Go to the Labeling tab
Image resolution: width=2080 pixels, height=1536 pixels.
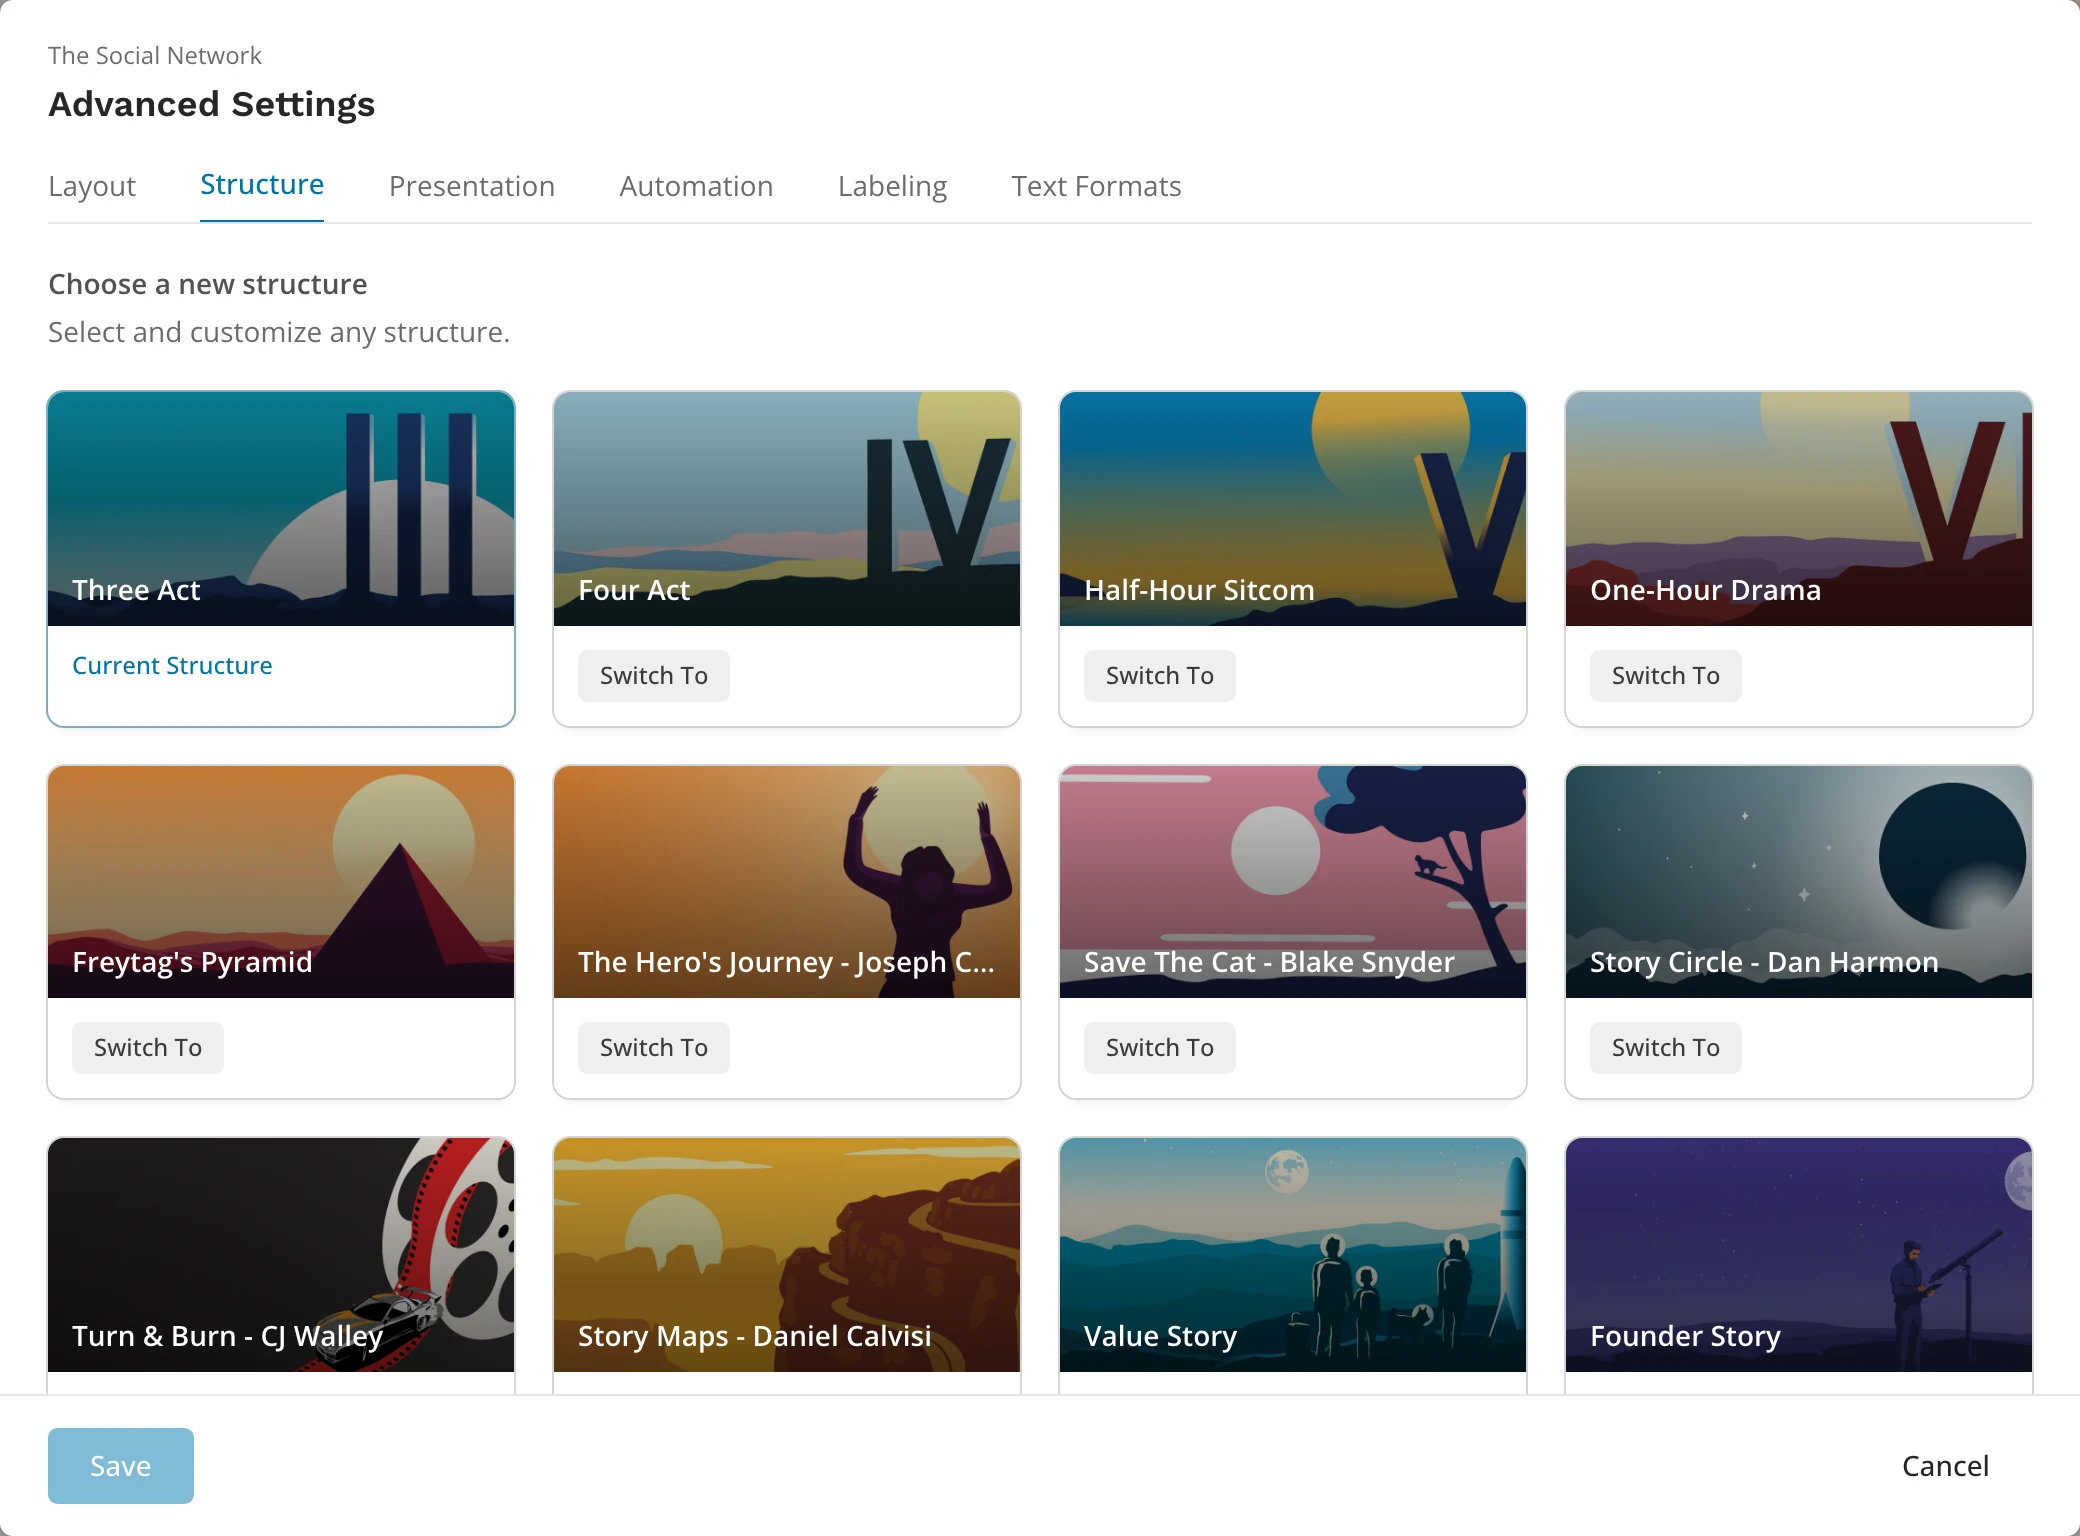click(892, 186)
